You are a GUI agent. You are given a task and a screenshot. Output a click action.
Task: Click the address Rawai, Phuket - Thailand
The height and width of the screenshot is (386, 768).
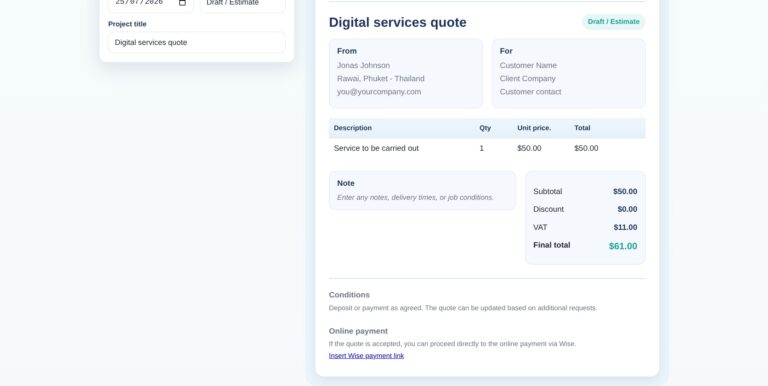[x=381, y=78]
